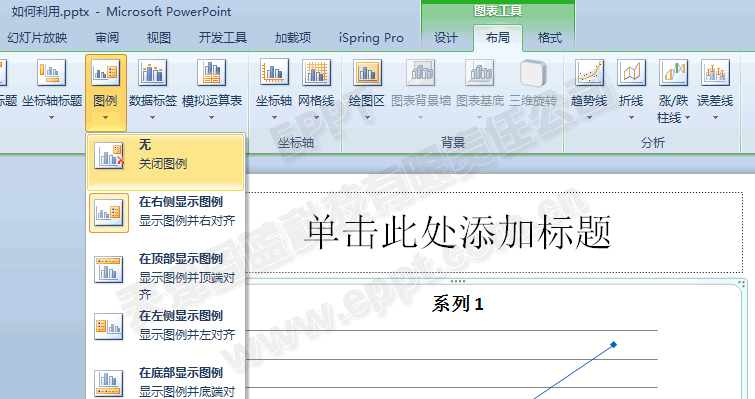Click the 系列 1 chart title
This screenshot has width=755, height=399.
[458, 304]
